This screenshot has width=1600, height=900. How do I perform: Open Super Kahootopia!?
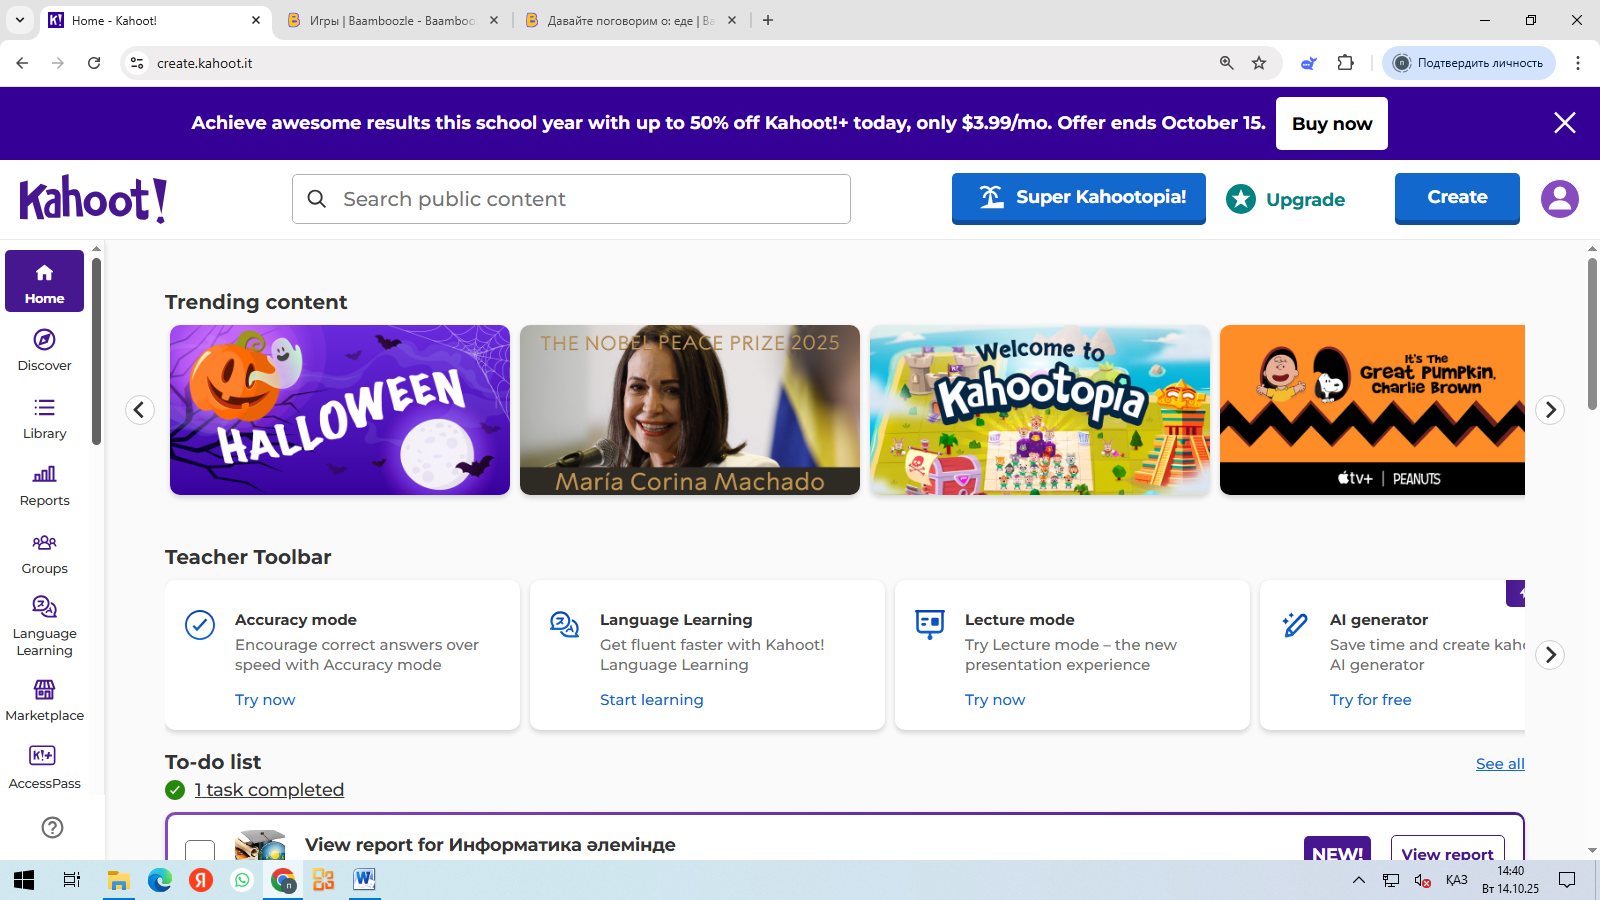pos(1079,198)
